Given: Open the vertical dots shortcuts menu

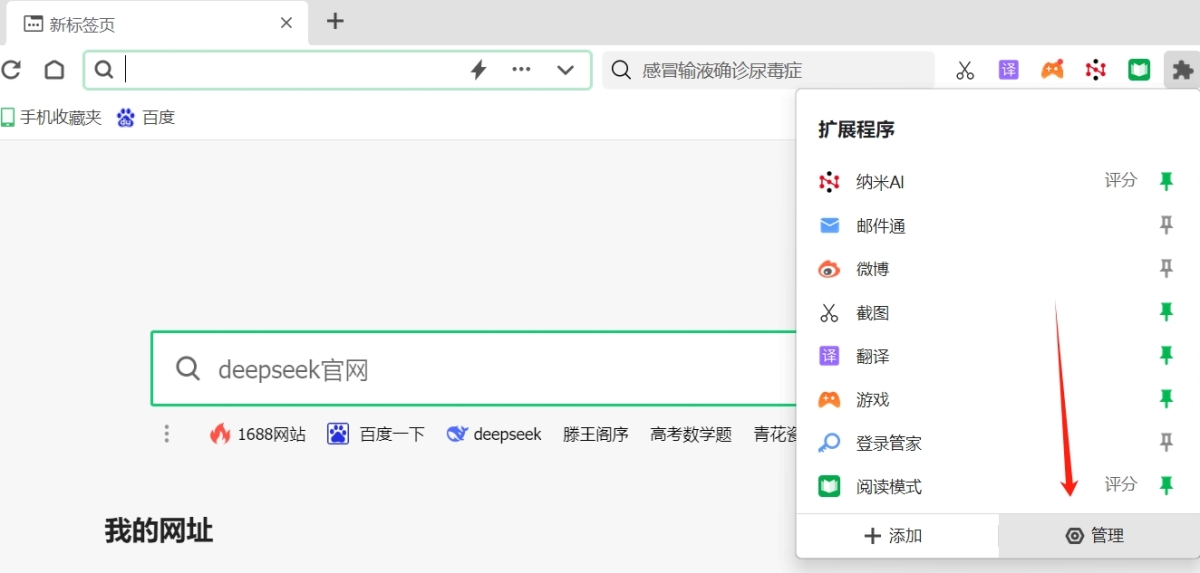Looking at the screenshot, I should coord(167,434).
